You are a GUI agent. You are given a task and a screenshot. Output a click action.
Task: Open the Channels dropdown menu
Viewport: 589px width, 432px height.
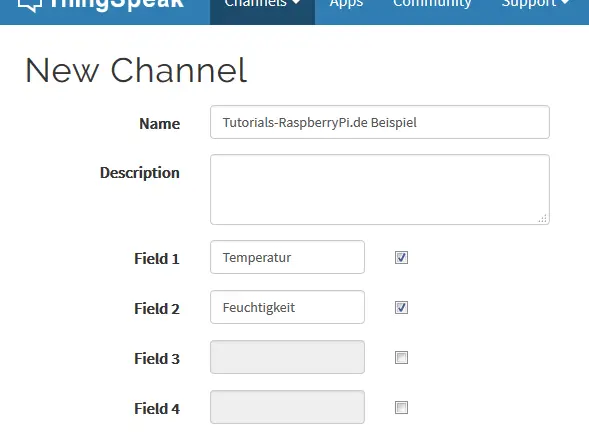tap(262, 8)
